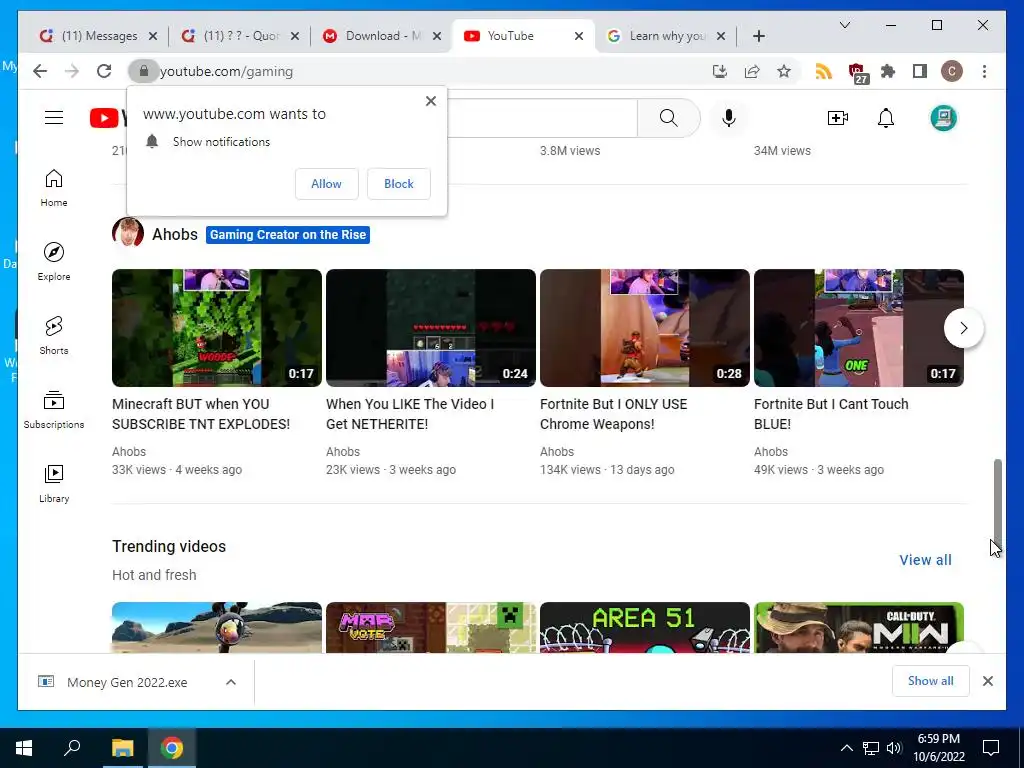The image size is (1024, 768).
Task: Open the Extensions puzzle icon
Action: point(888,71)
